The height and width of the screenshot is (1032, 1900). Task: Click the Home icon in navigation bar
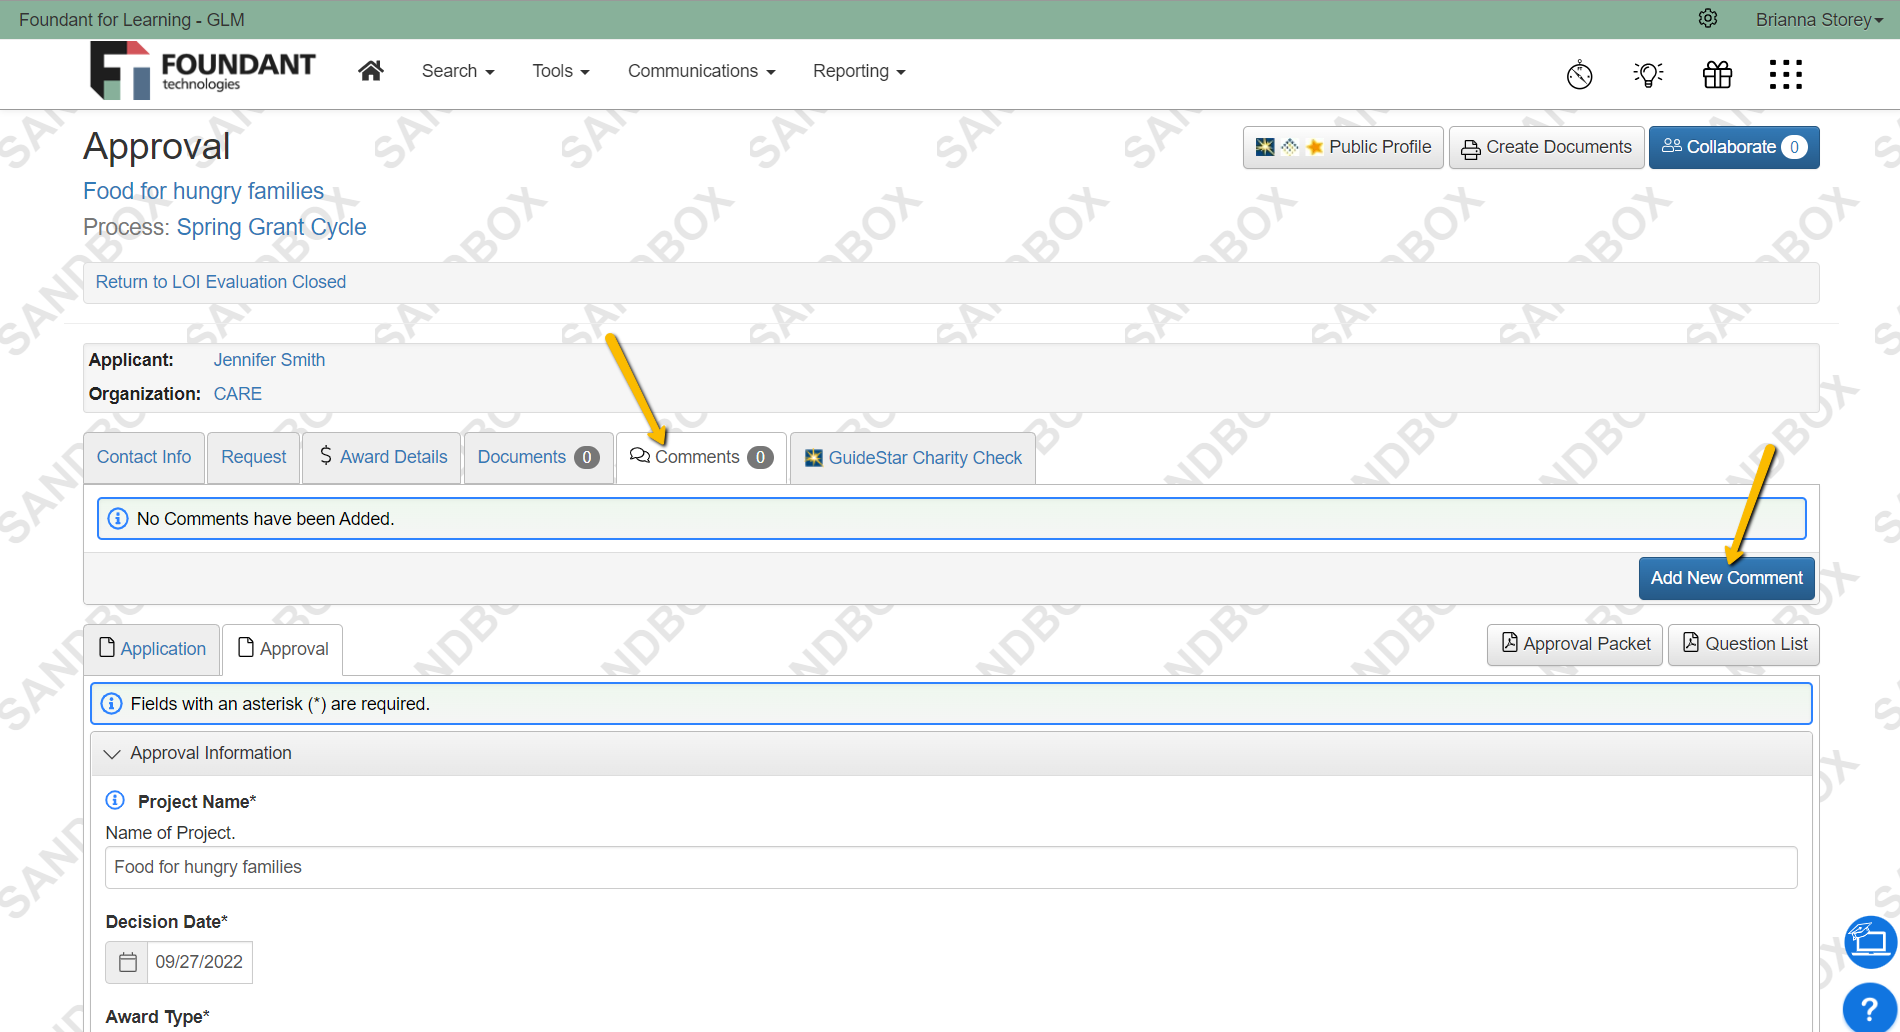(371, 71)
